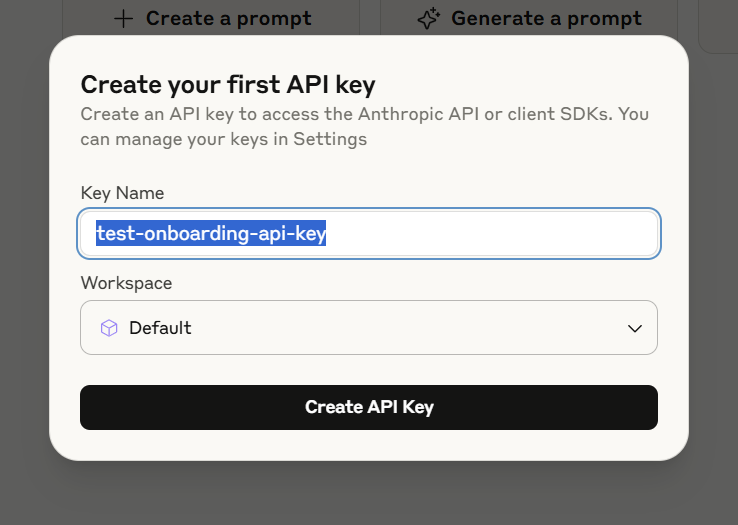Click the "Create your first API key" heading
This screenshot has width=738, height=525.
pyautogui.click(x=228, y=84)
